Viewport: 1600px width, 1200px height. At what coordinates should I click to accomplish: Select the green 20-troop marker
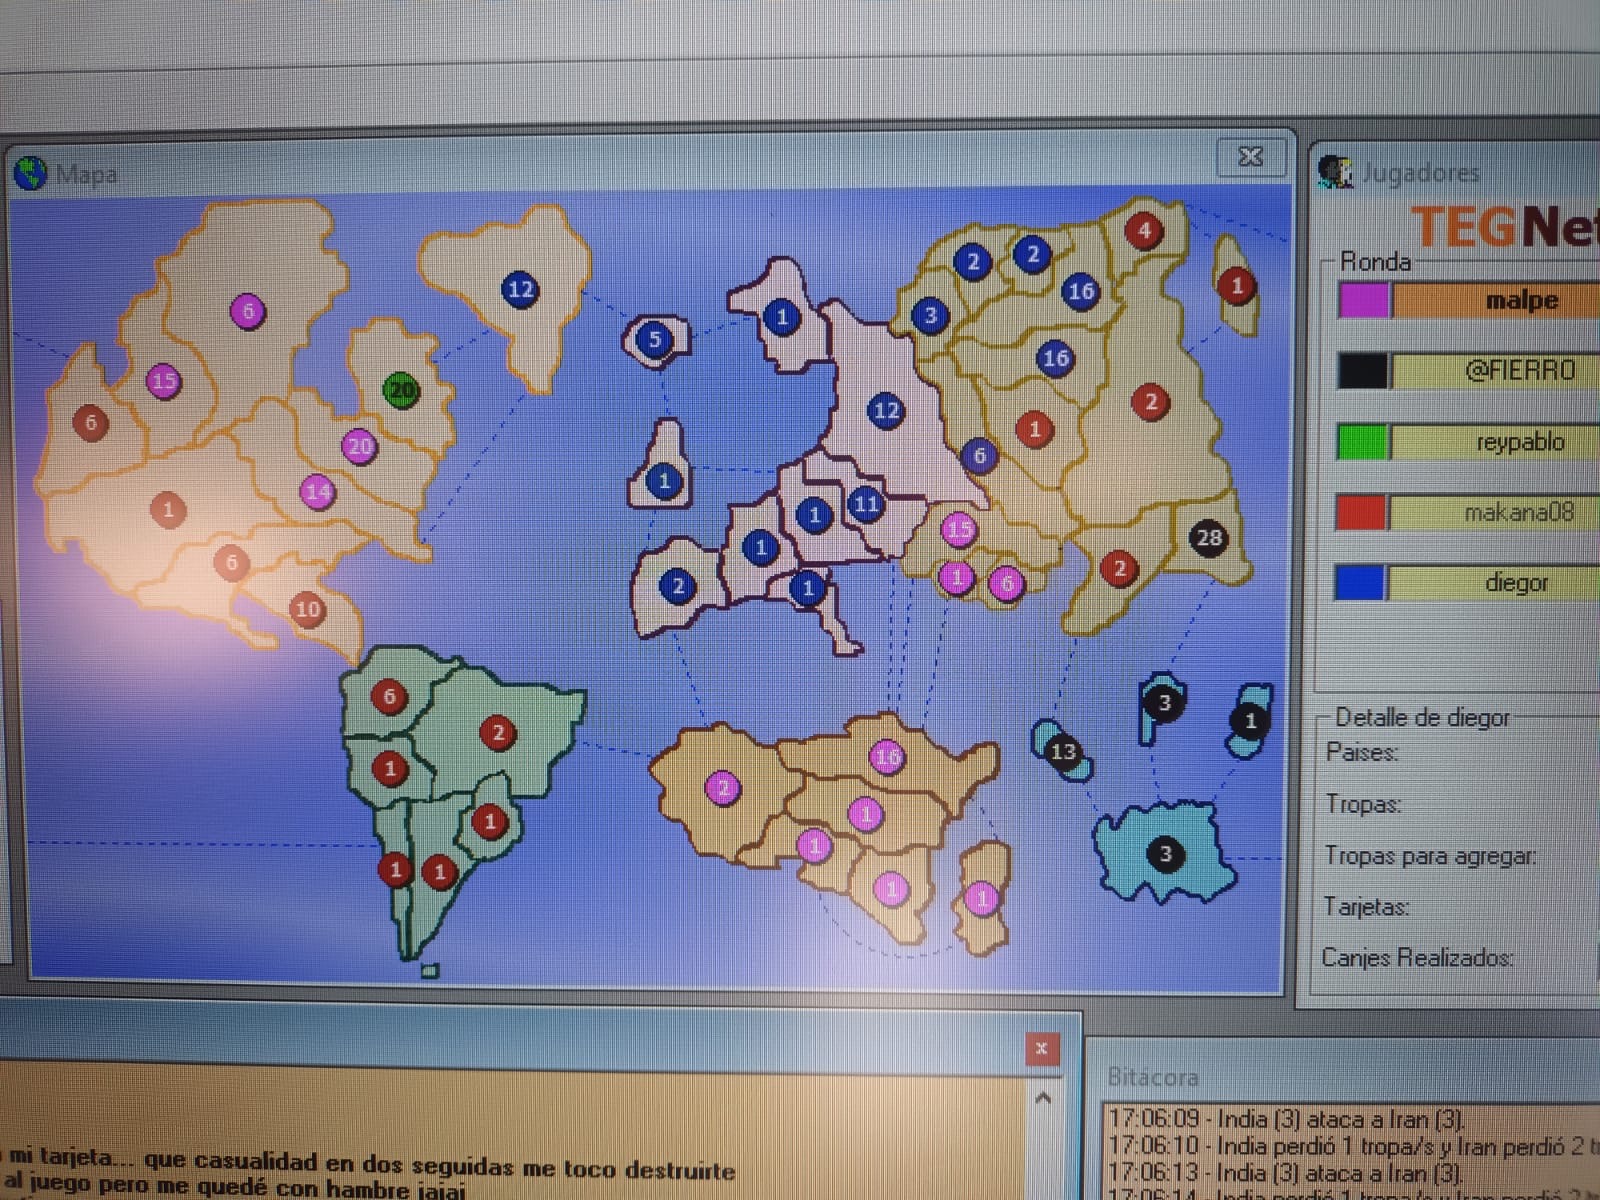(x=402, y=390)
